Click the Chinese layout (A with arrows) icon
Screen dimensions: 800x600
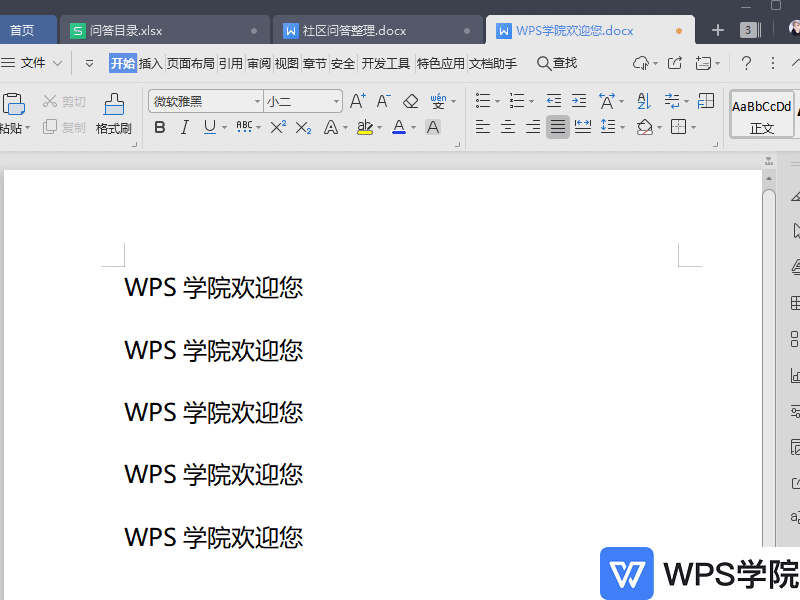click(x=607, y=101)
